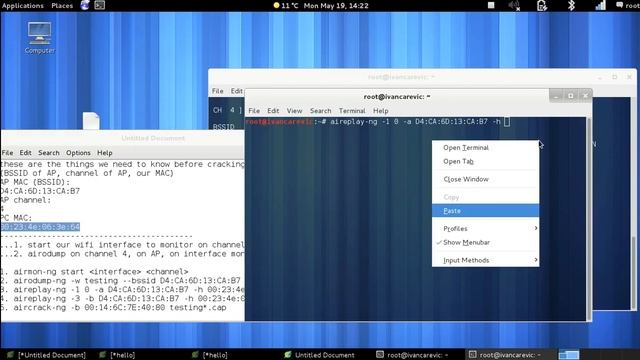
Task: Switch to second [*hello] taskbar entry
Action: 210,355
